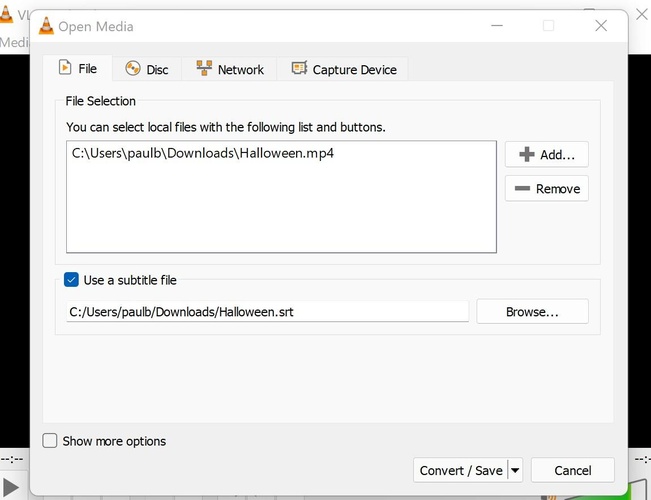
Task: Click the Remove file button
Action: (546, 189)
